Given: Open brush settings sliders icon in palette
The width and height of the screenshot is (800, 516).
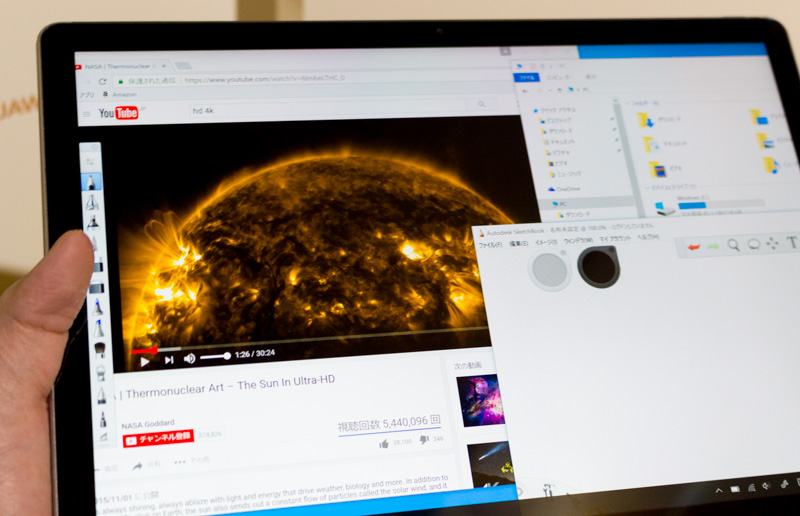Looking at the screenshot, I should click(x=90, y=162).
